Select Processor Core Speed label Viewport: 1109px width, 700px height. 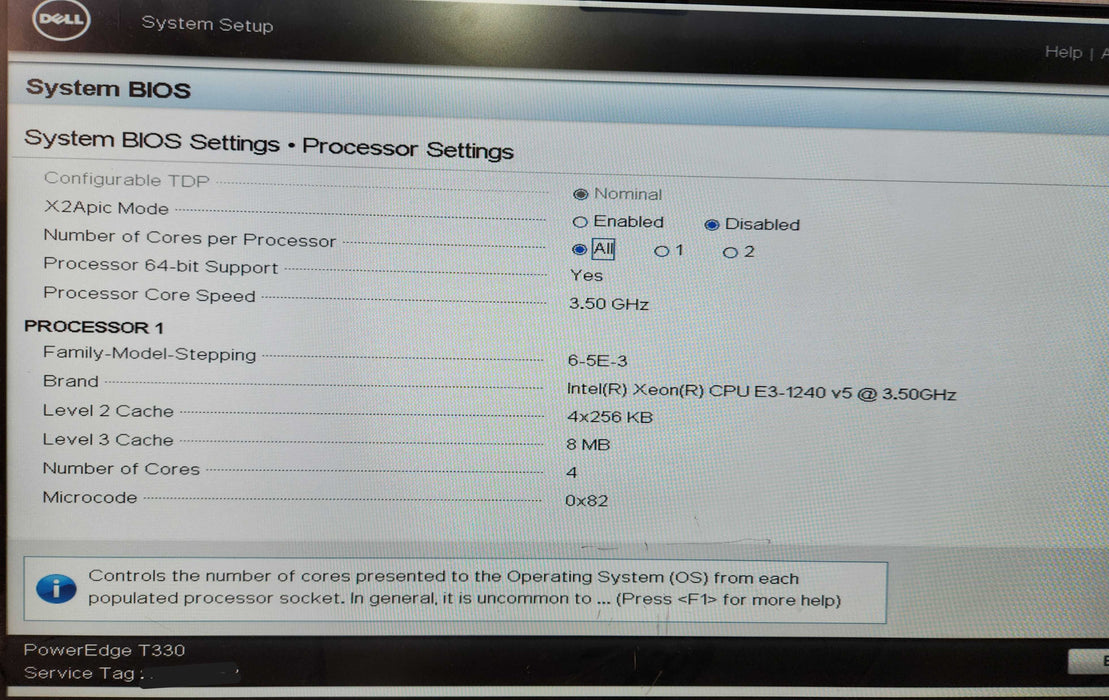pos(149,294)
